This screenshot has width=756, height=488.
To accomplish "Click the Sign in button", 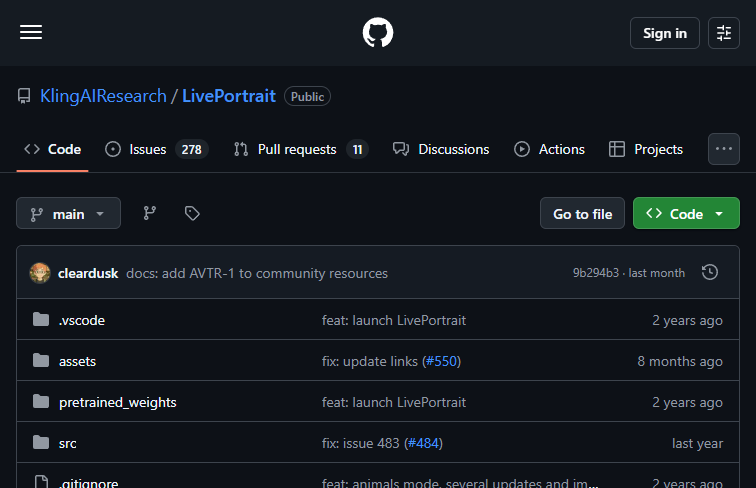I will point(664,33).
